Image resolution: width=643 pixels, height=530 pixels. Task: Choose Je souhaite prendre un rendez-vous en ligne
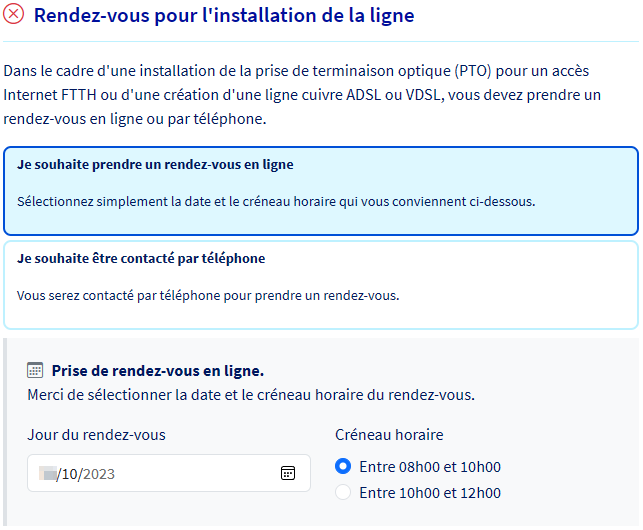click(321, 191)
